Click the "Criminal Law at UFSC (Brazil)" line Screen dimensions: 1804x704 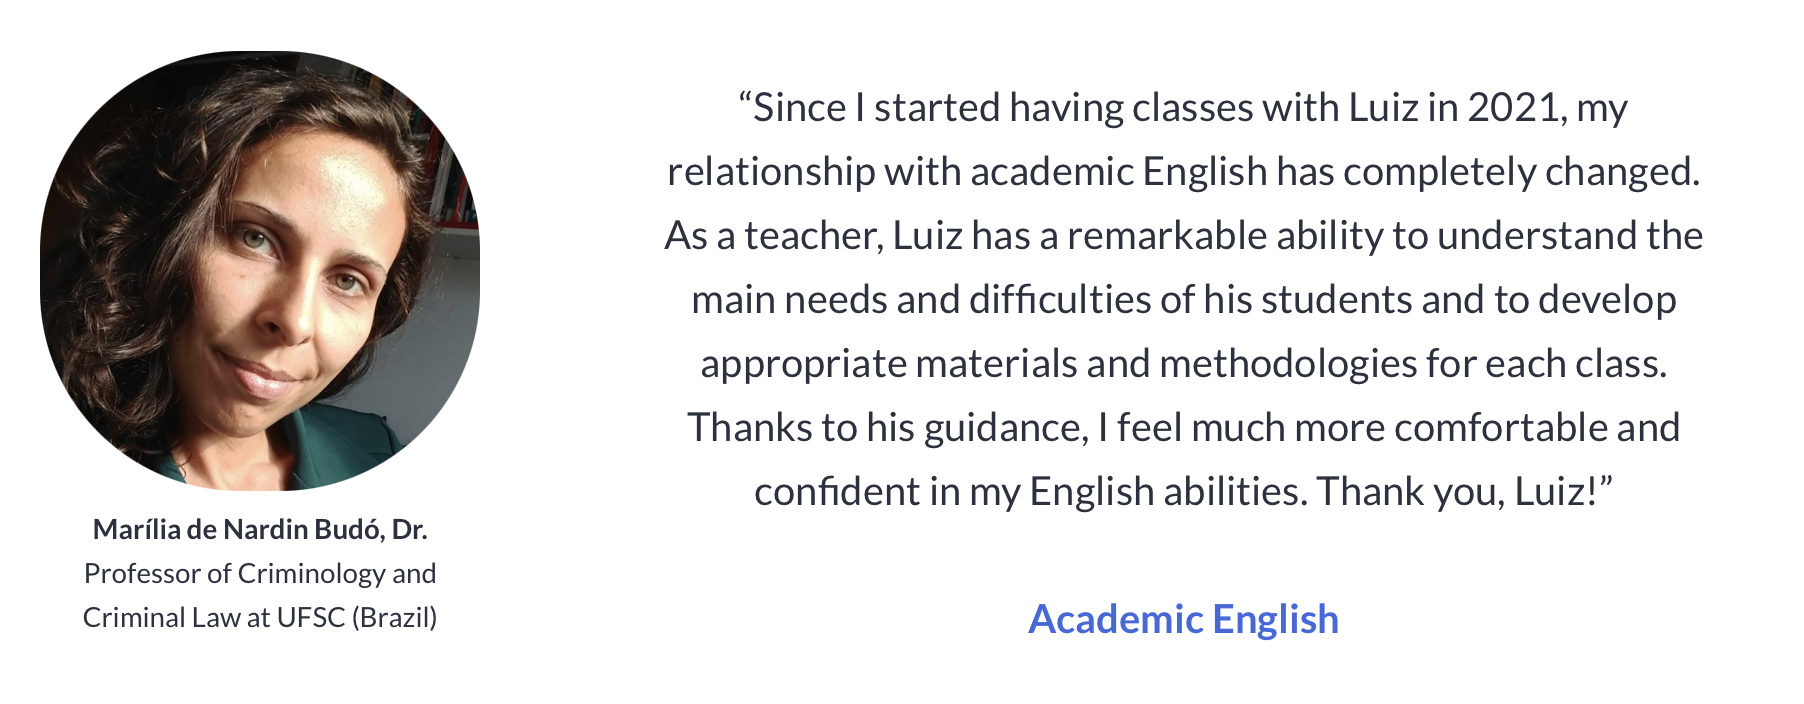[x=260, y=617]
